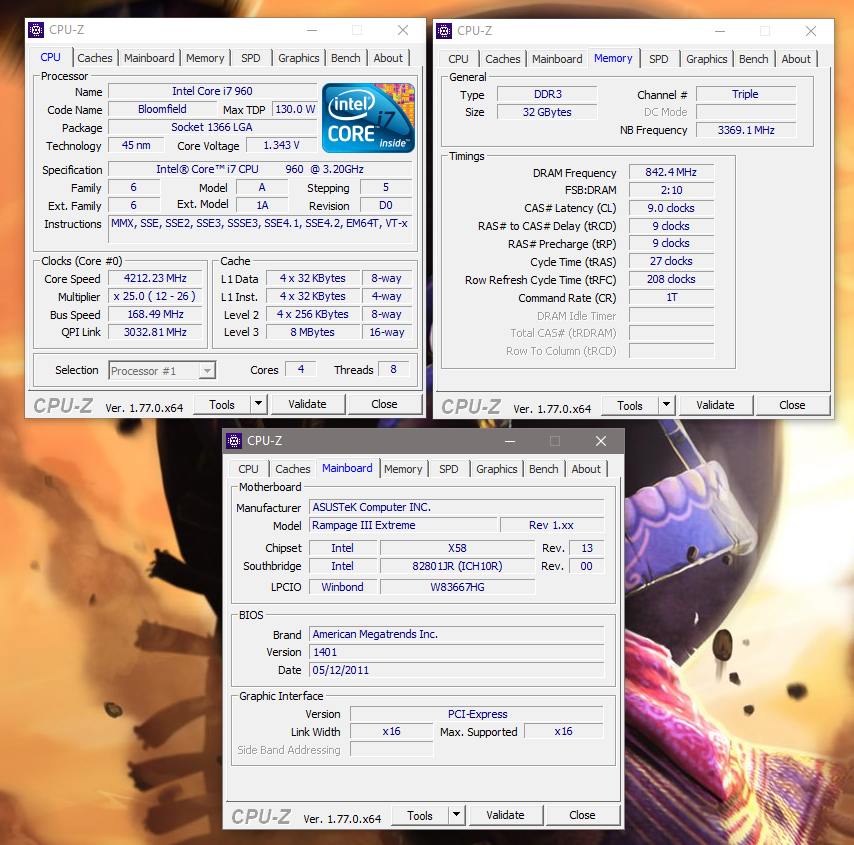
Task: Click the Instructions field listing MMX, SSE
Action: coord(260,230)
